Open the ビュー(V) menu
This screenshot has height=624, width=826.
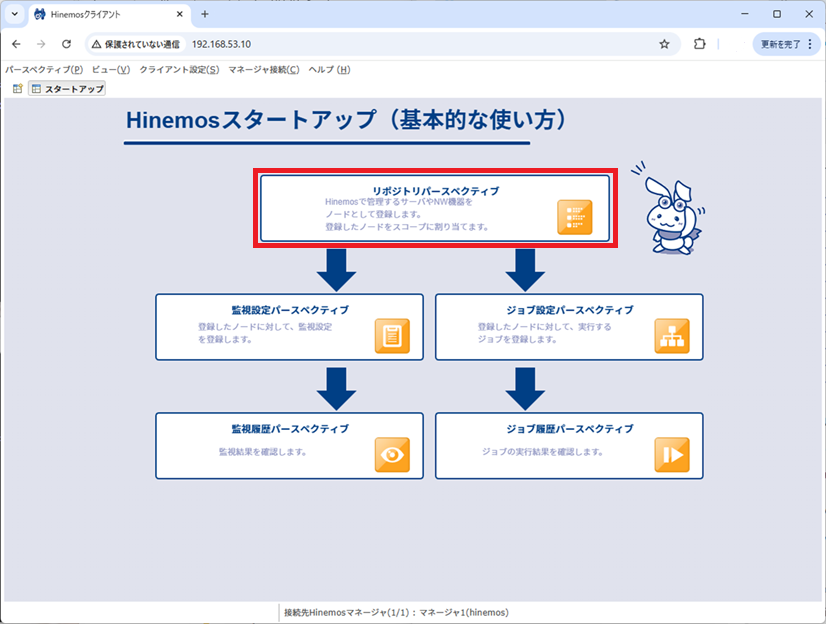click(x=111, y=70)
